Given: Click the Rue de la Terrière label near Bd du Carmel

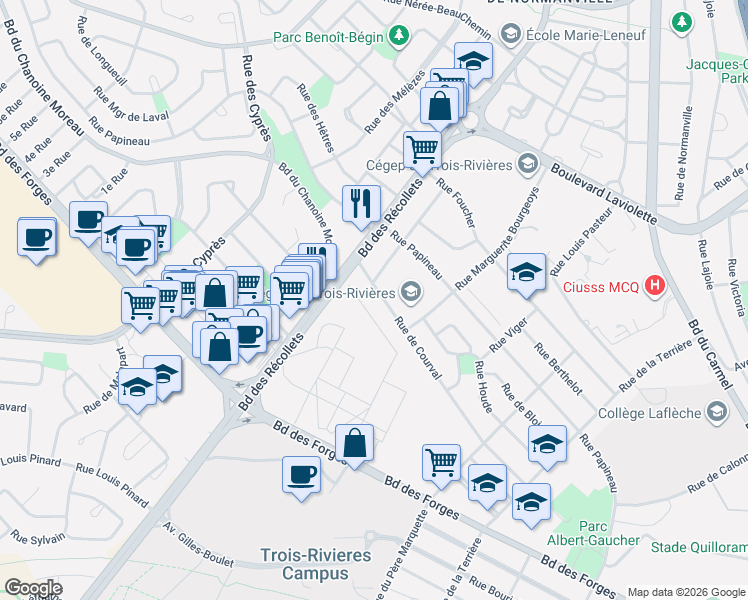Looking at the screenshot, I should coord(655,365).
